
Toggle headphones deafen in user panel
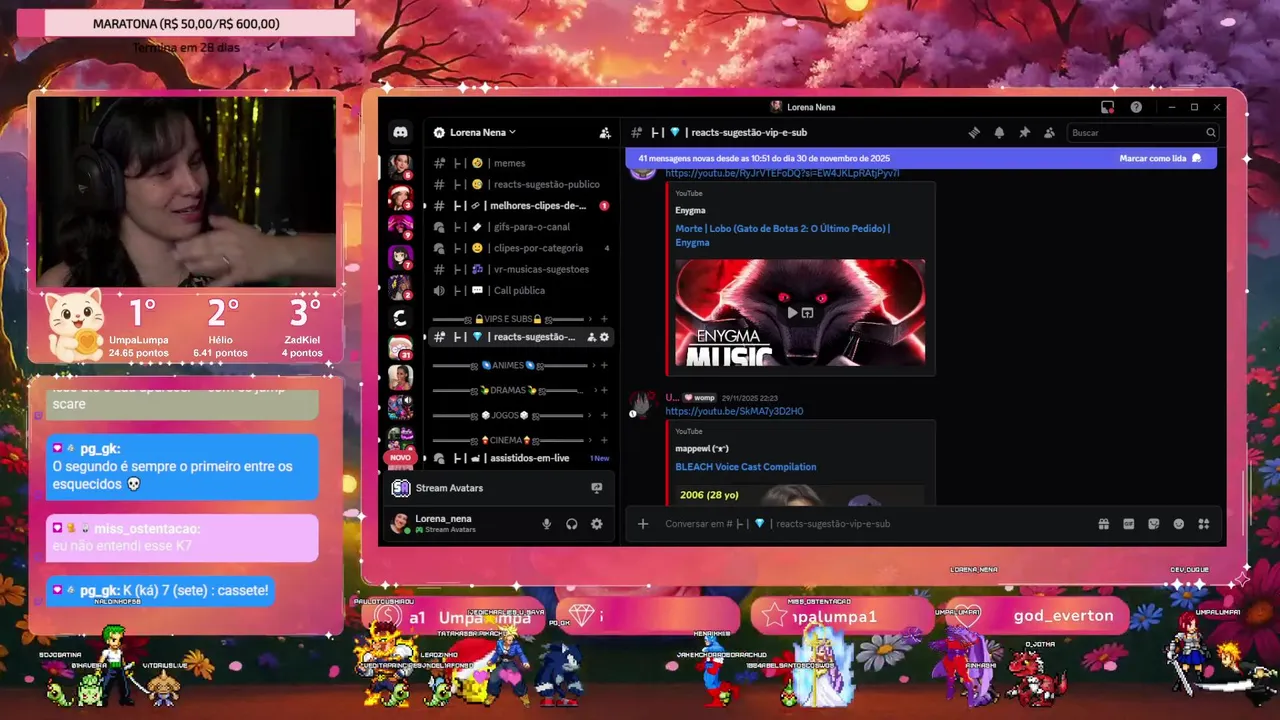click(572, 523)
